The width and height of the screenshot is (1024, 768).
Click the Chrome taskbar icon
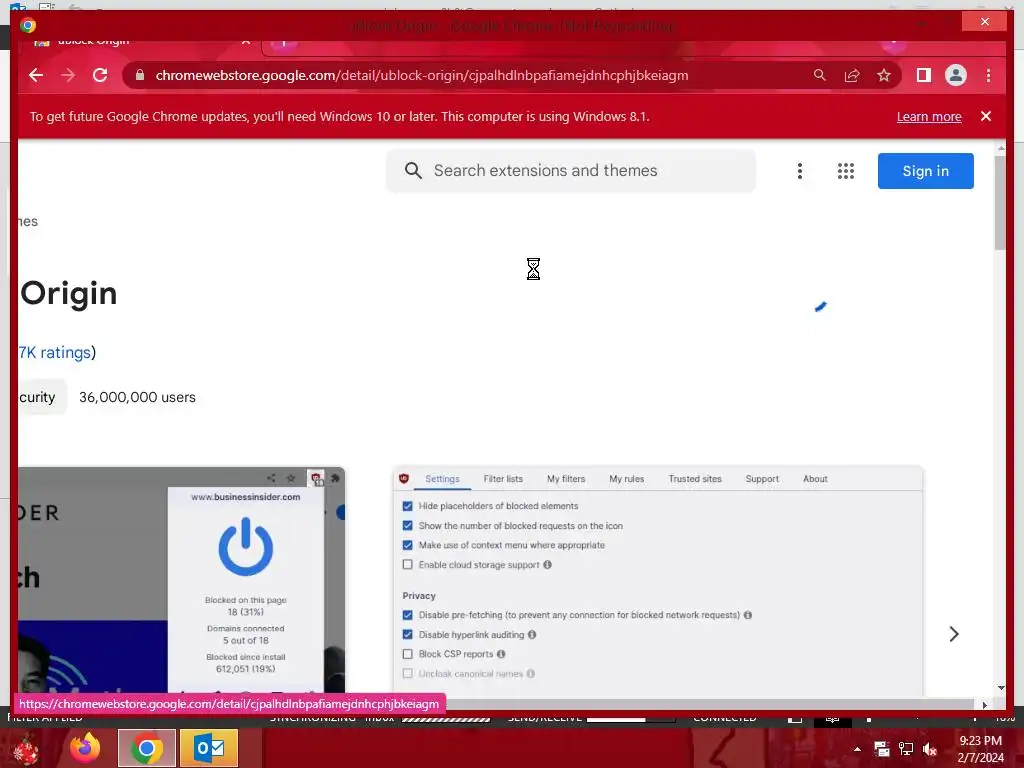147,748
